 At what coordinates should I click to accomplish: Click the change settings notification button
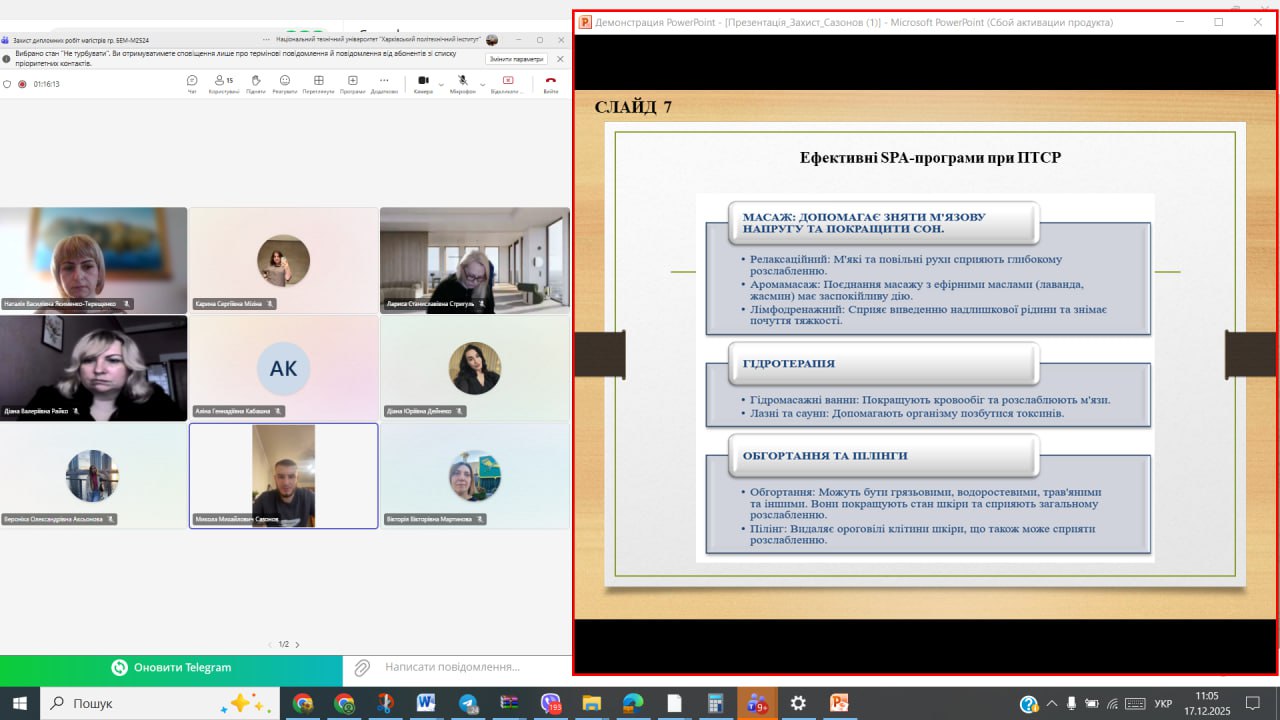(516, 59)
